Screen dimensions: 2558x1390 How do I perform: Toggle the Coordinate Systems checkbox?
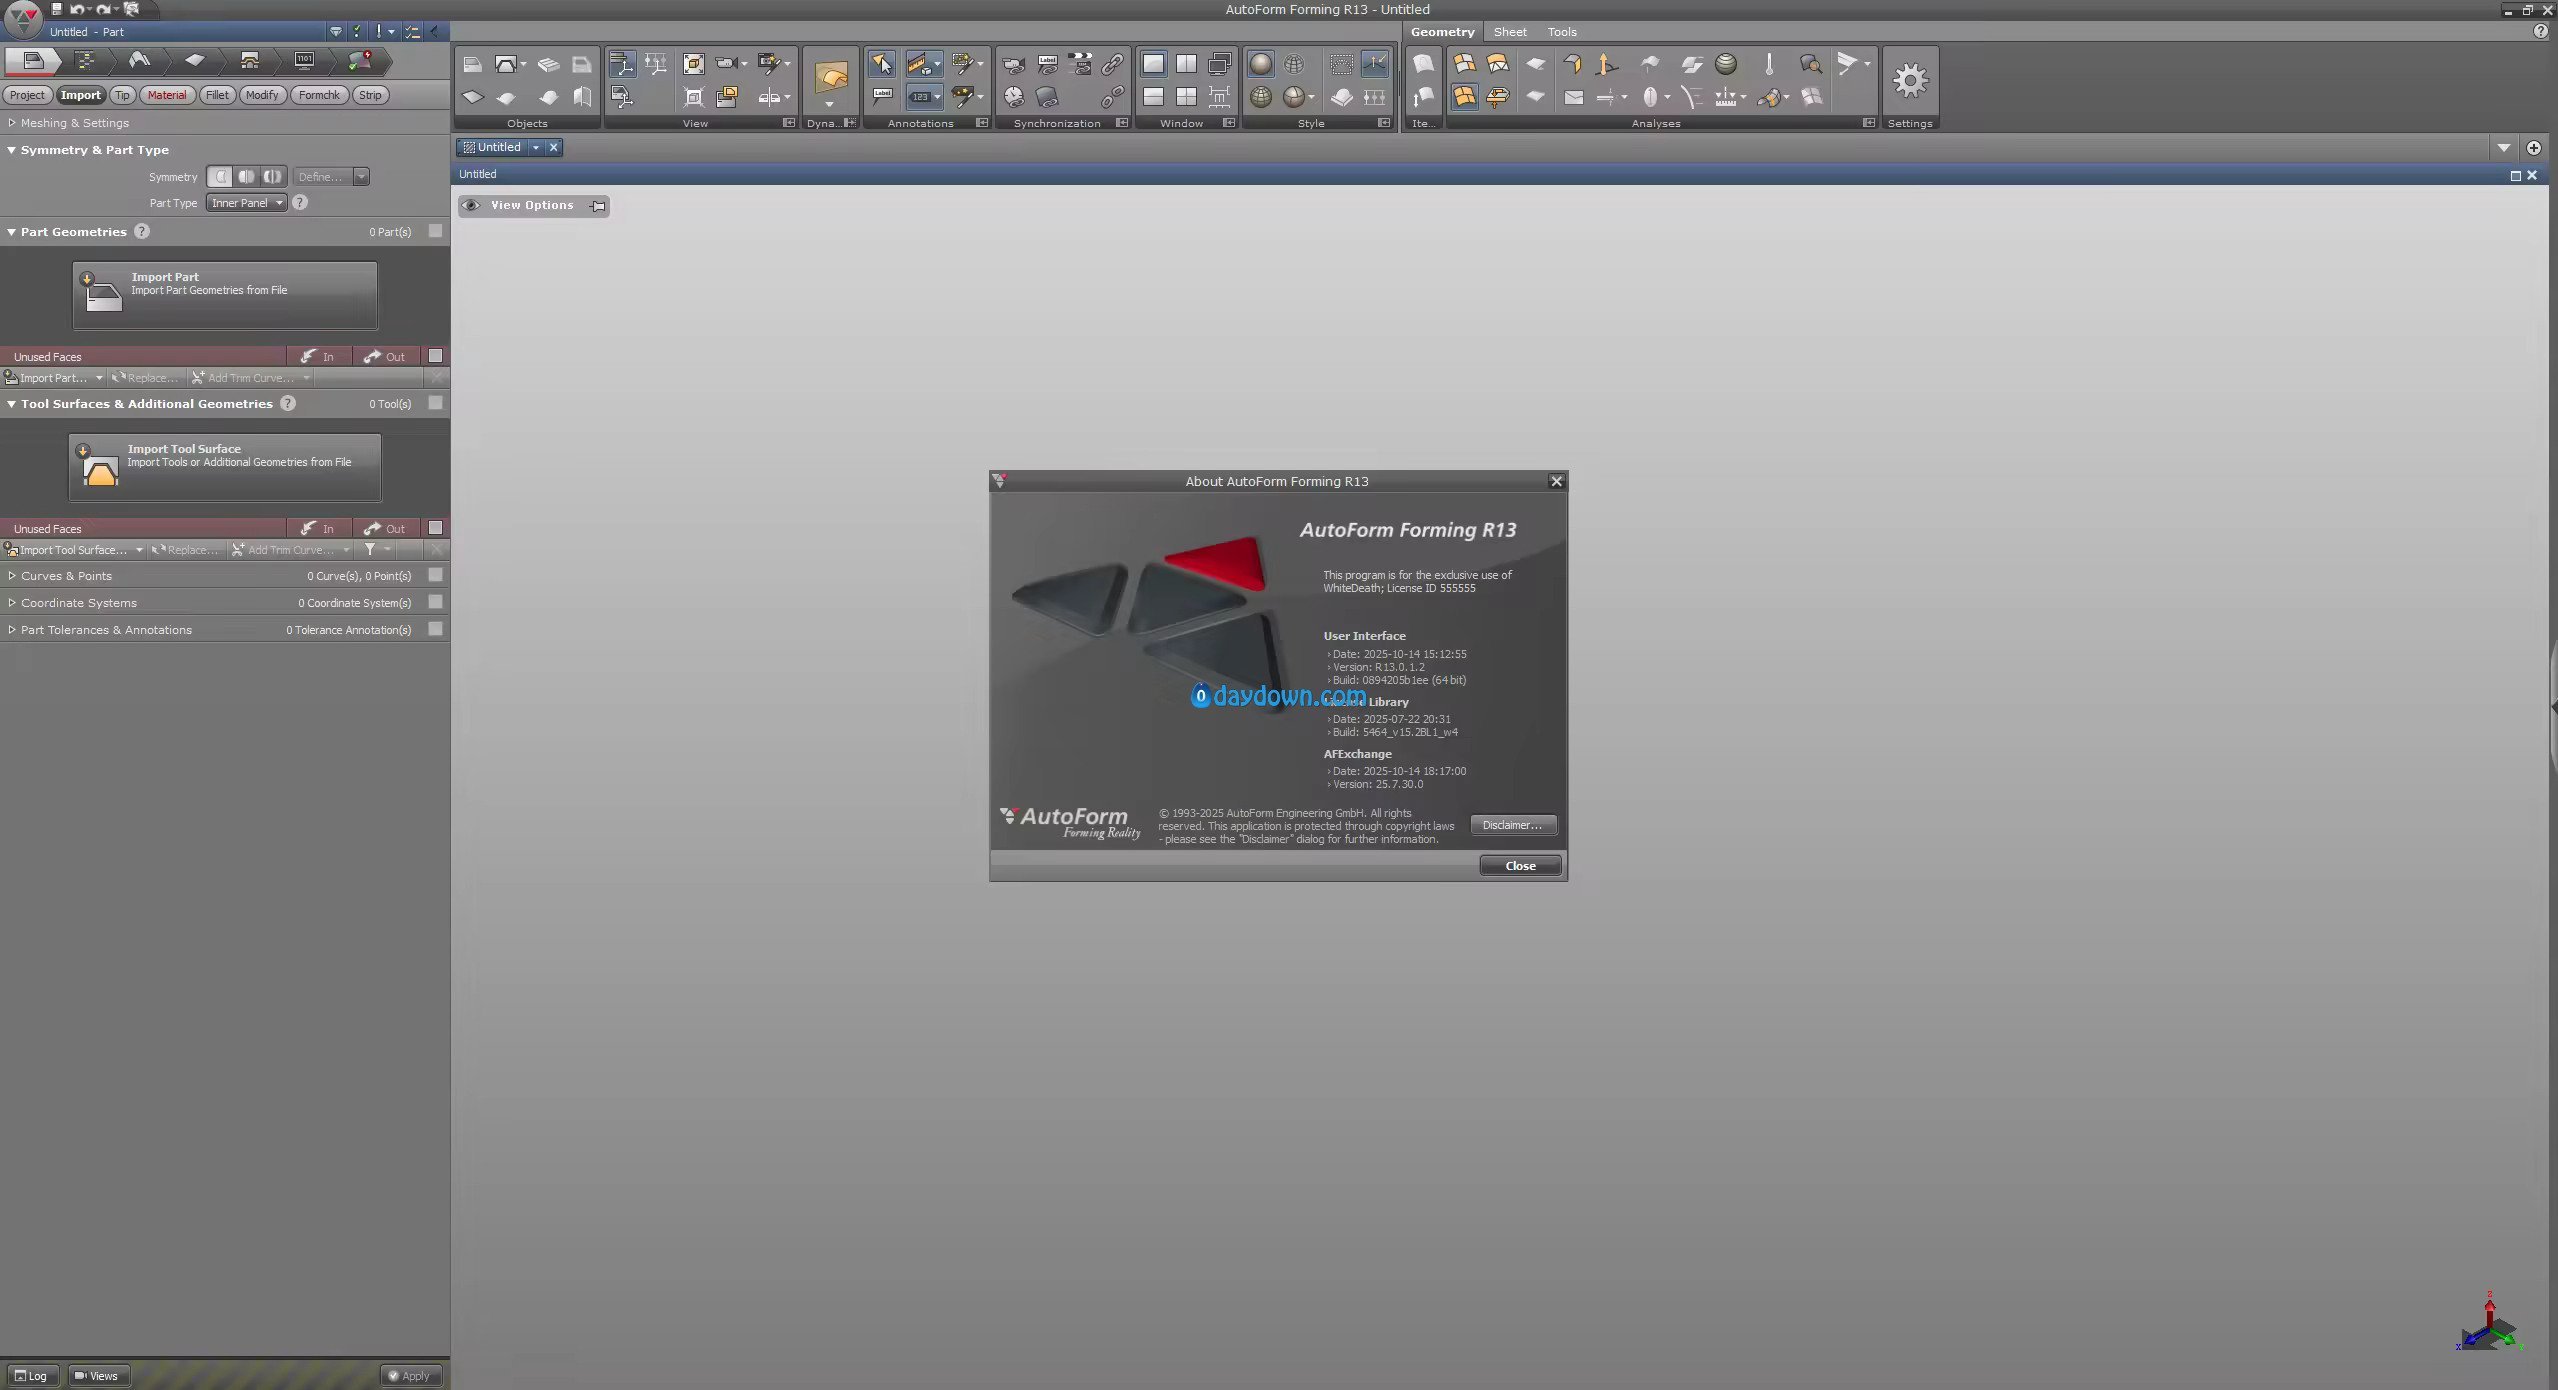(x=435, y=602)
